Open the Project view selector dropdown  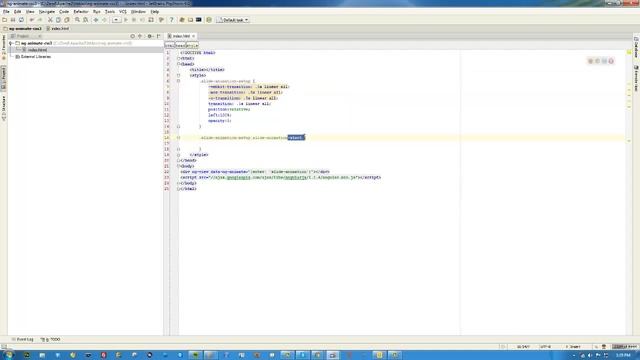click(x=26, y=36)
